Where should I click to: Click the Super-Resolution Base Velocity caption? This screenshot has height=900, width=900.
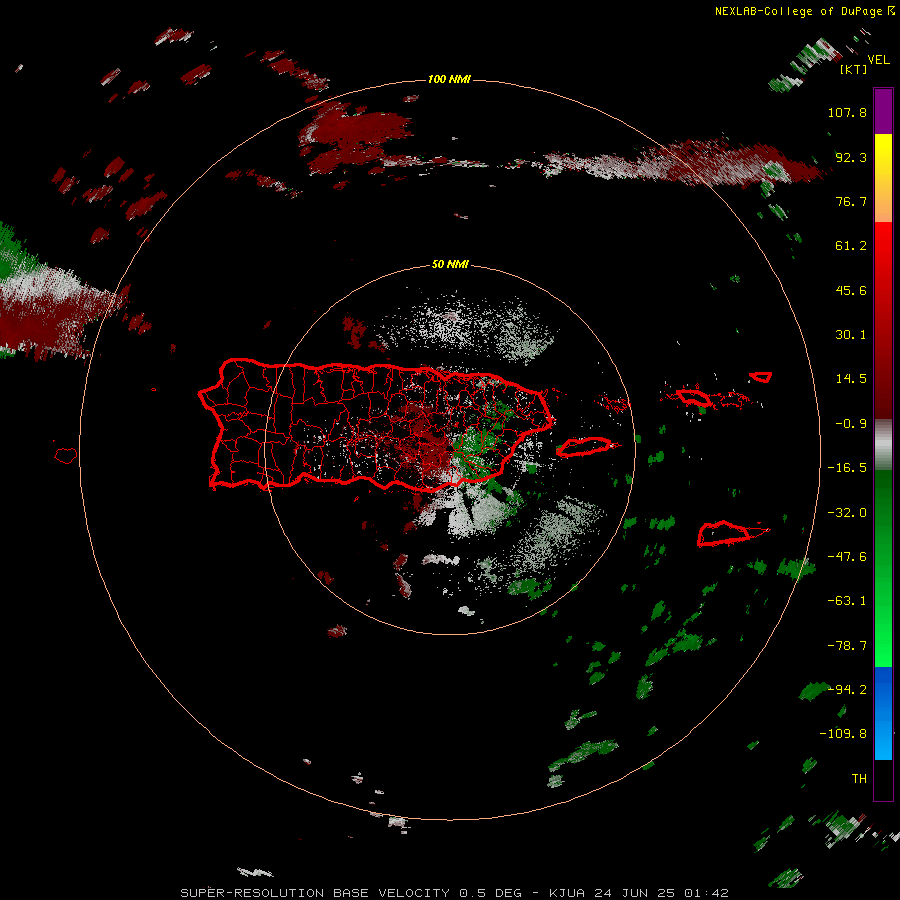click(455, 893)
